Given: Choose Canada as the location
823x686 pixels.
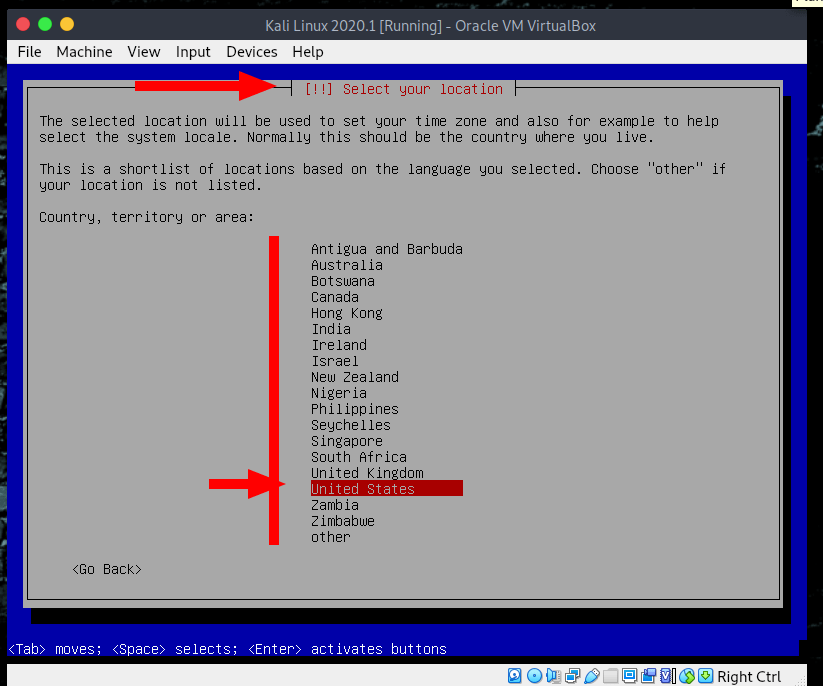Looking at the screenshot, I should coord(335,297).
